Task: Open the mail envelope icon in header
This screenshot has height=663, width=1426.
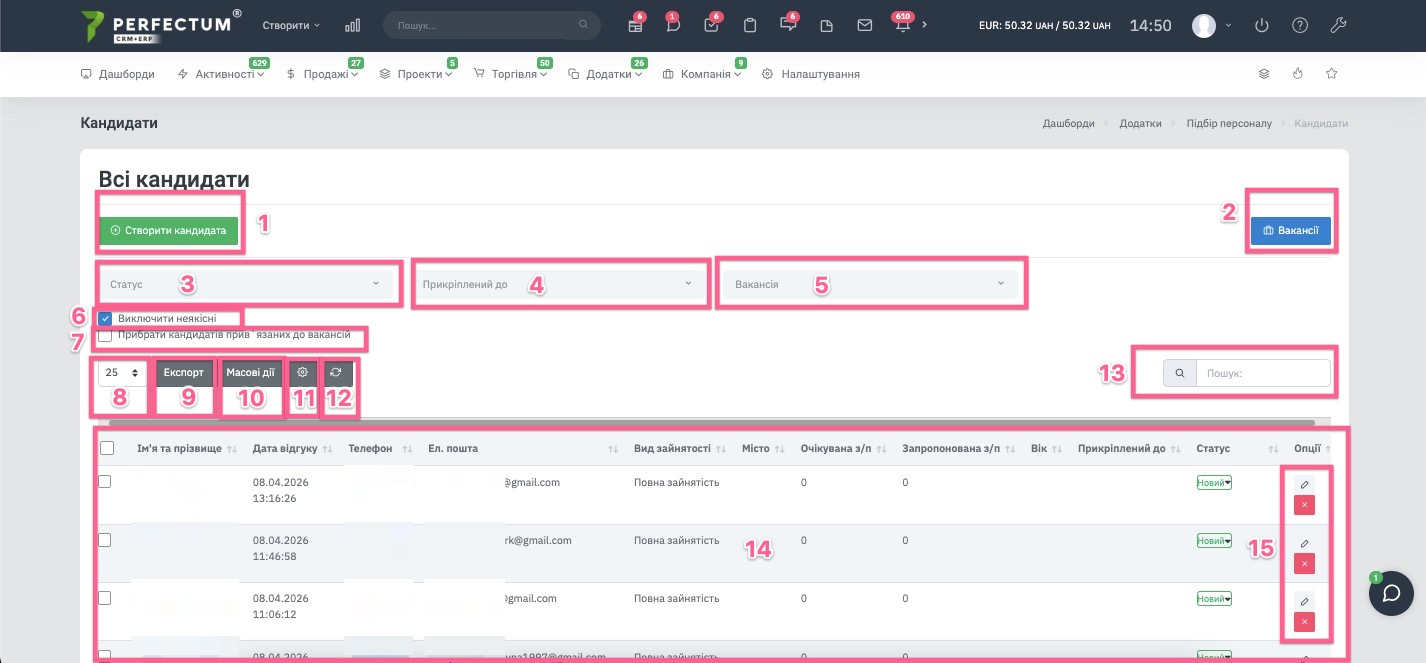Action: (865, 26)
